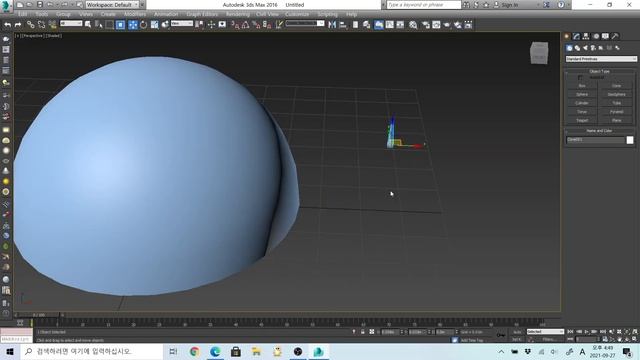Open the Hierarchy panel tab

point(586,36)
